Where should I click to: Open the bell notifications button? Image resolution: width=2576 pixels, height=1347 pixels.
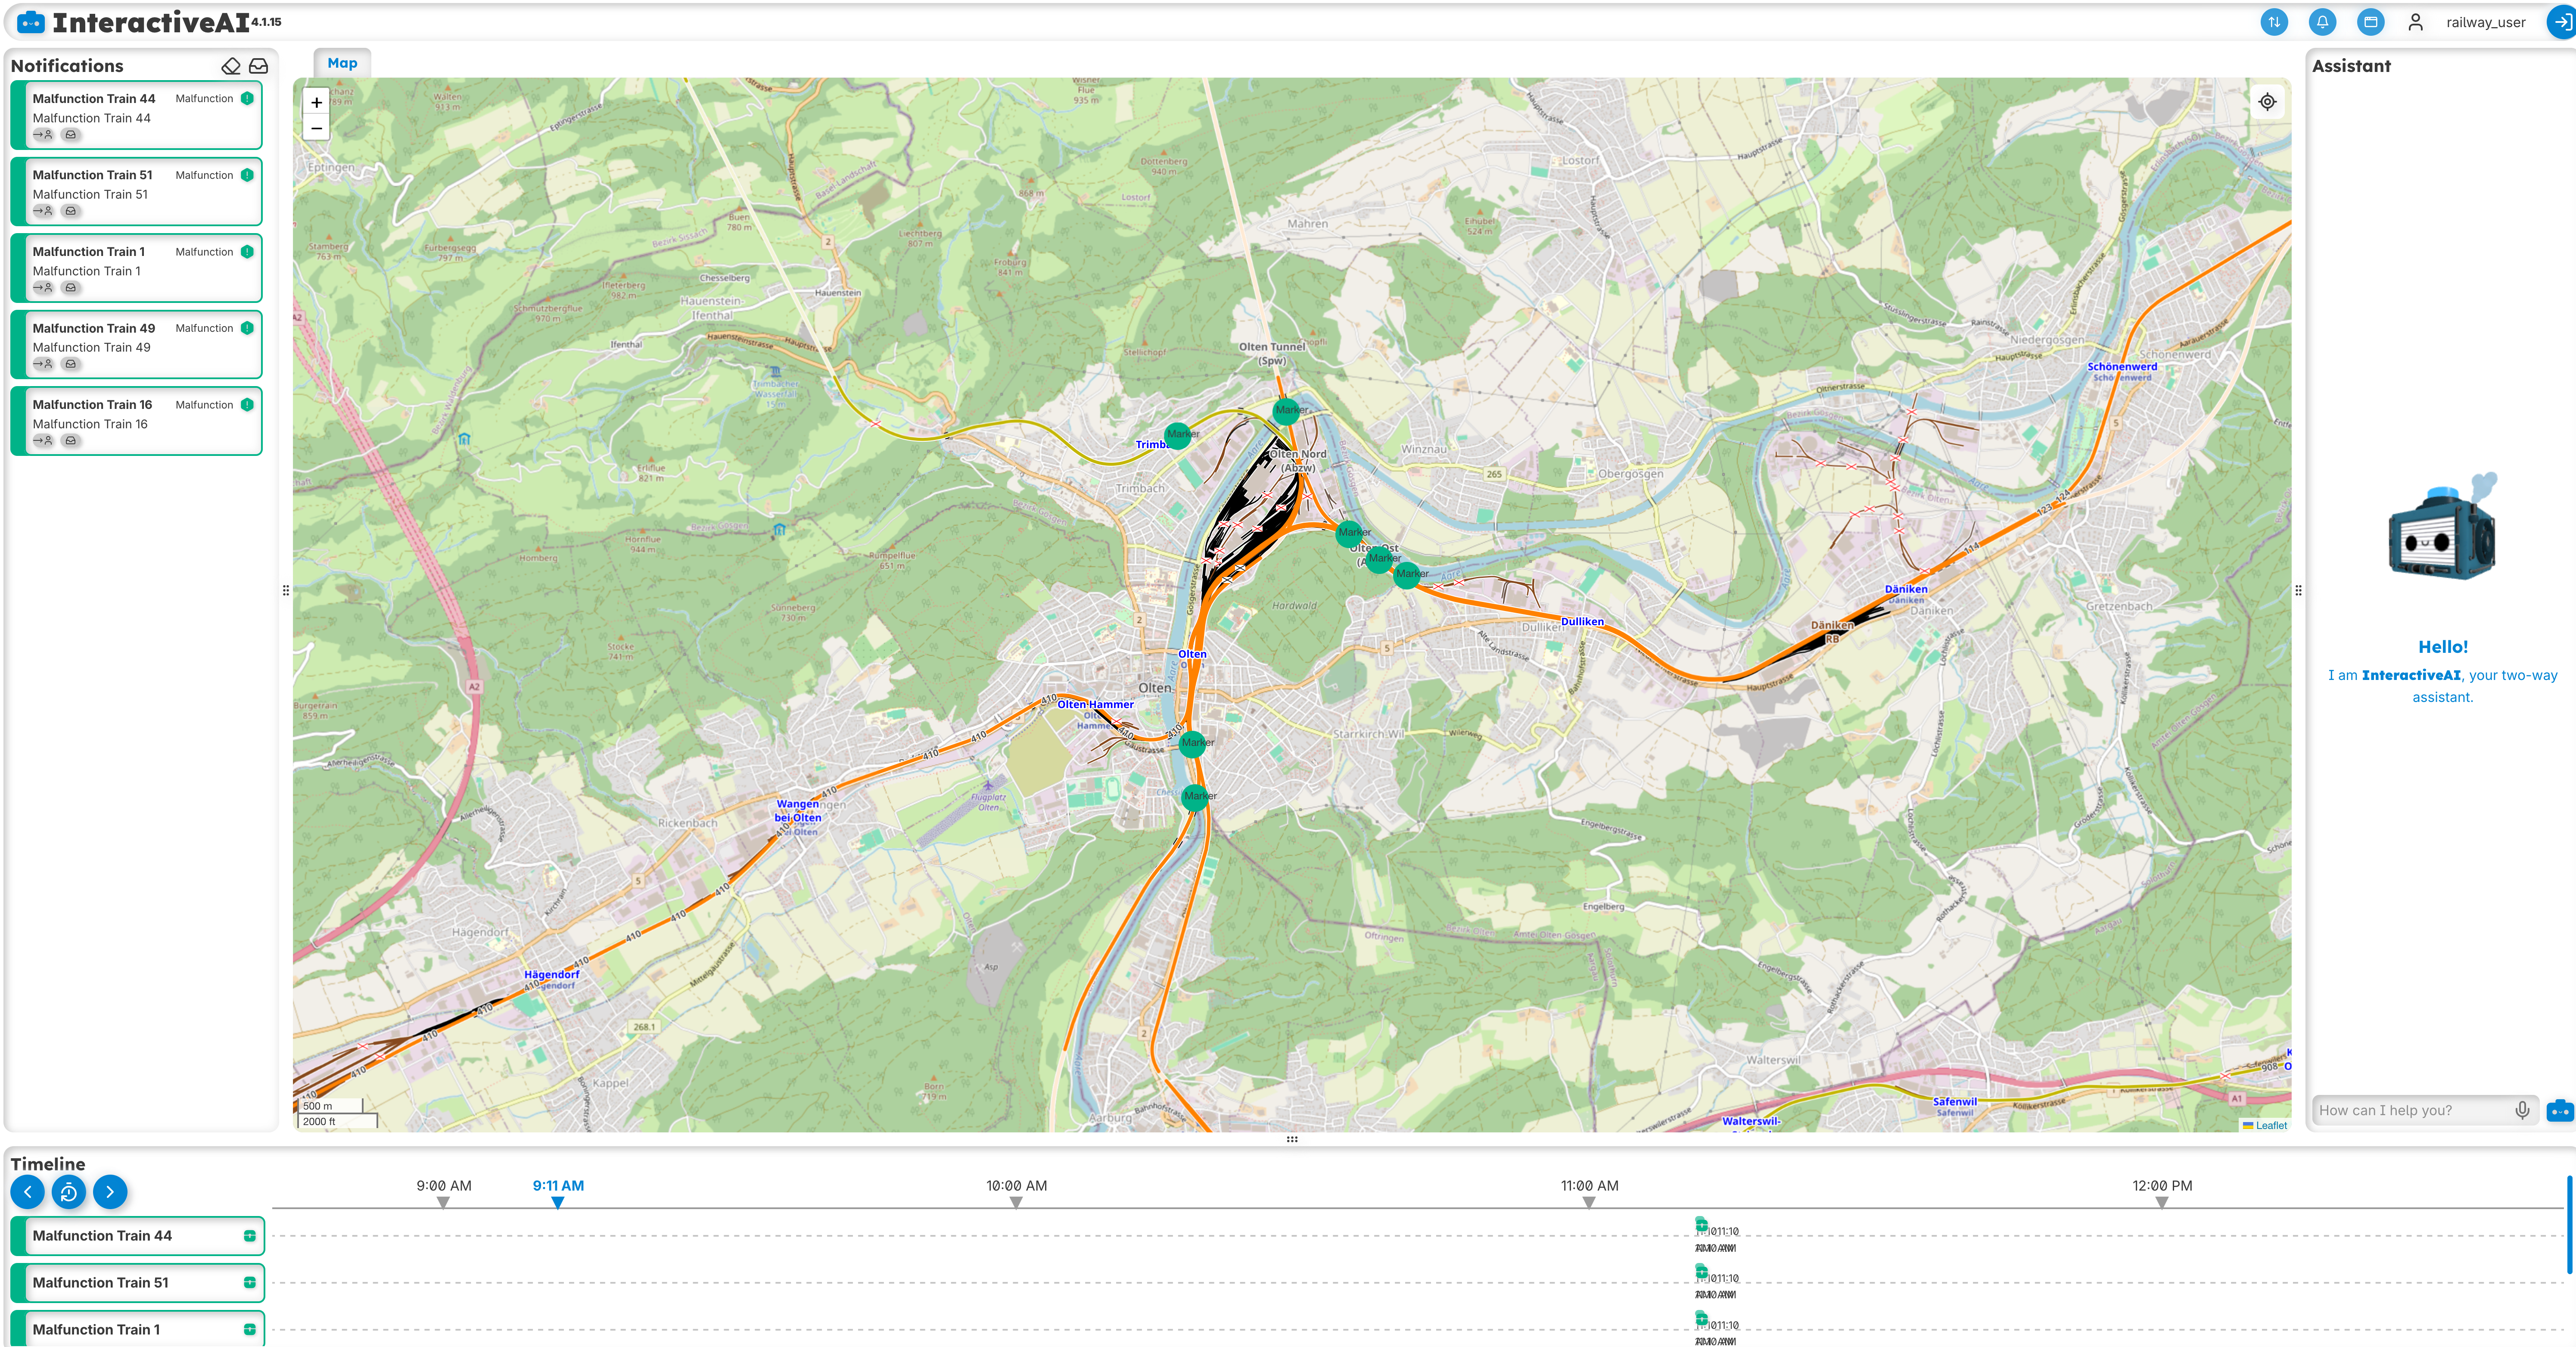coord(2322,22)
